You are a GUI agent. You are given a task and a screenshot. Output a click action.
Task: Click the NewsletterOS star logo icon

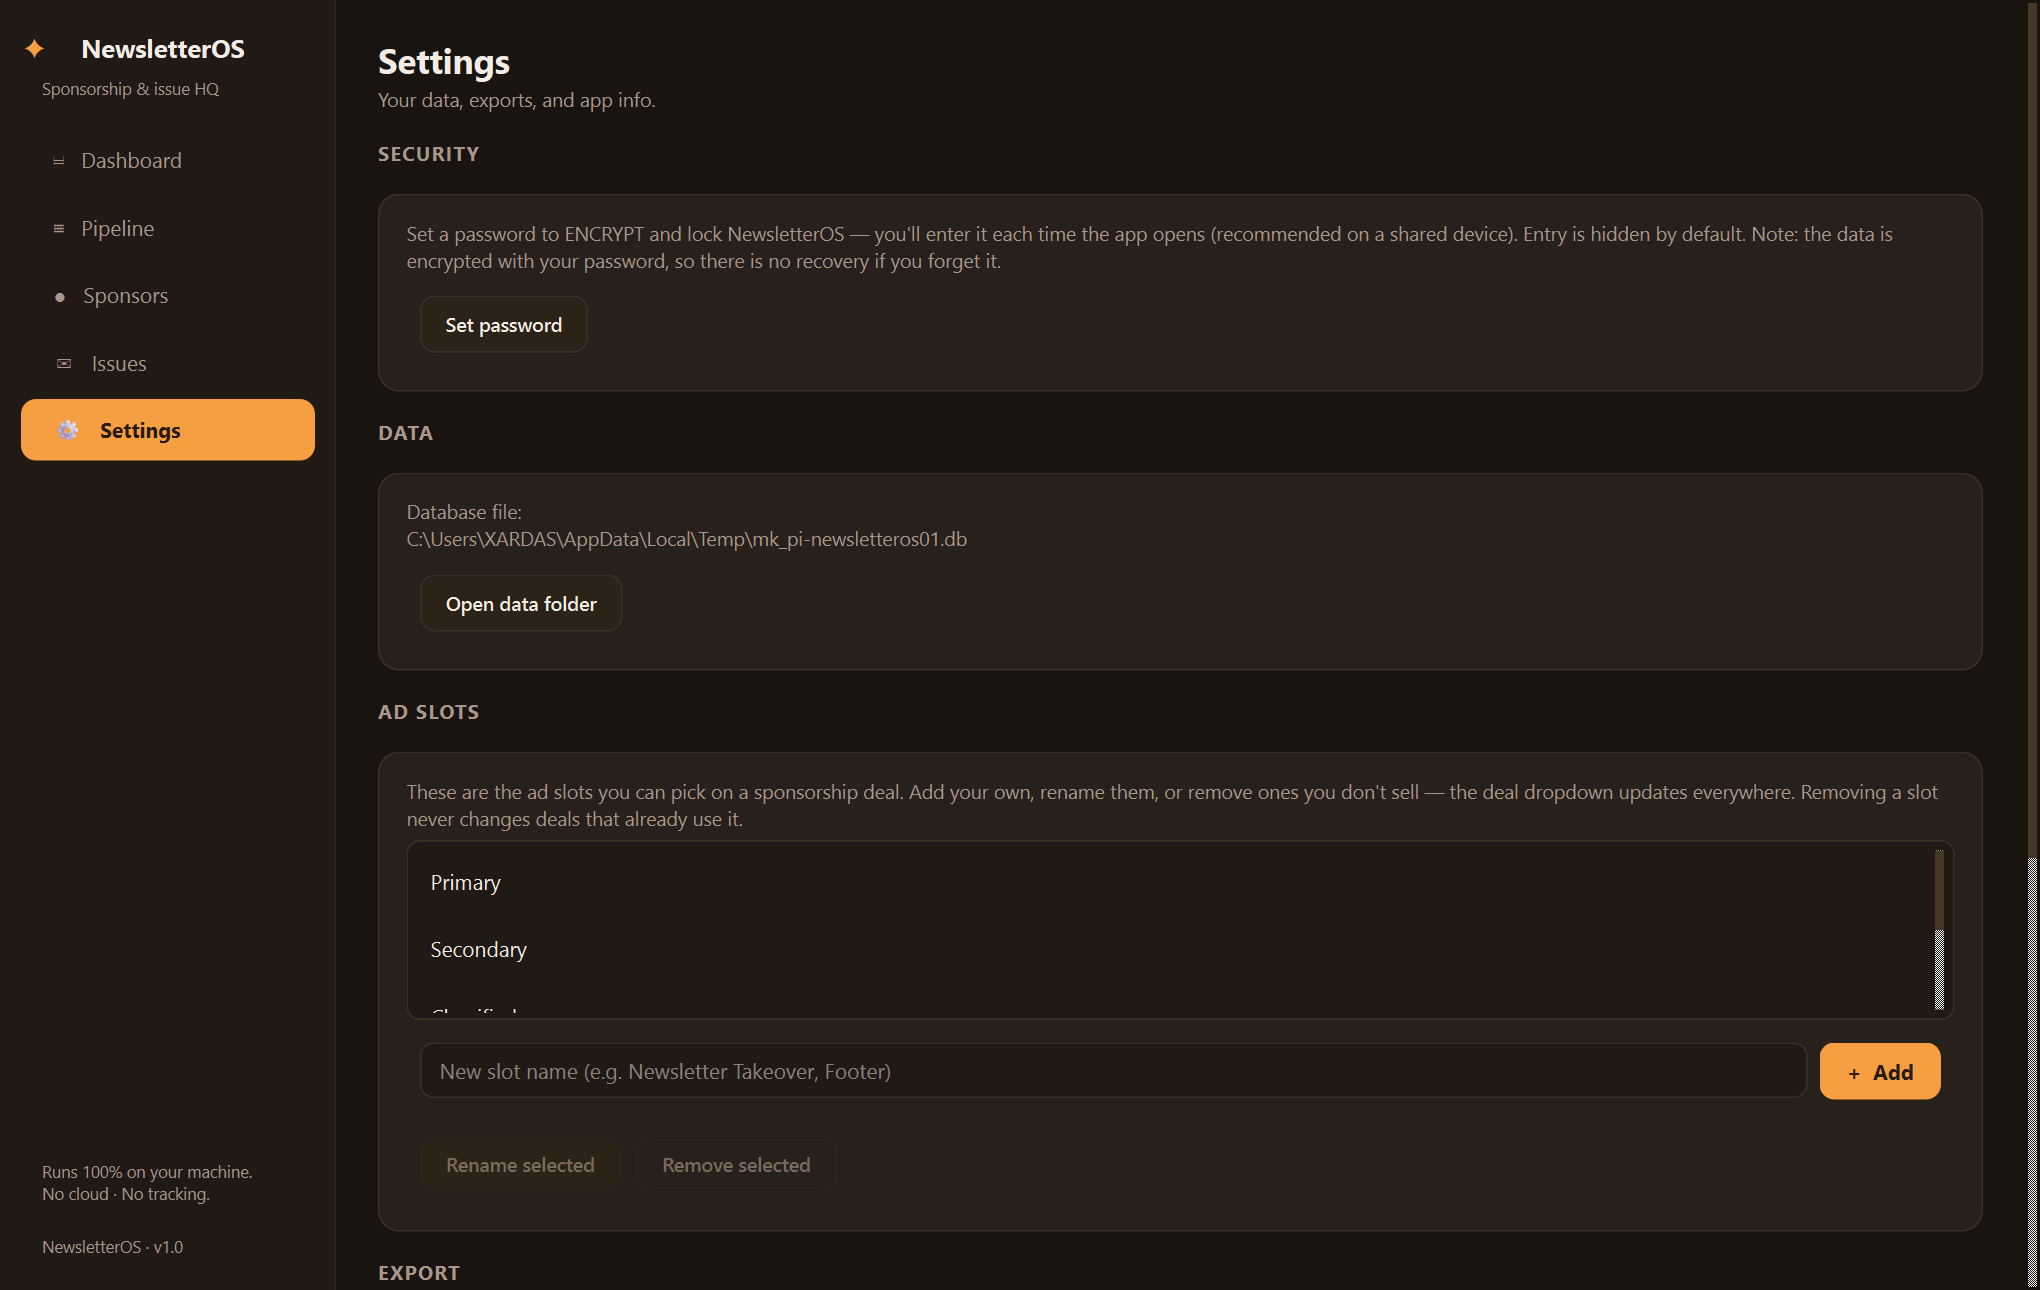[35, 48]
